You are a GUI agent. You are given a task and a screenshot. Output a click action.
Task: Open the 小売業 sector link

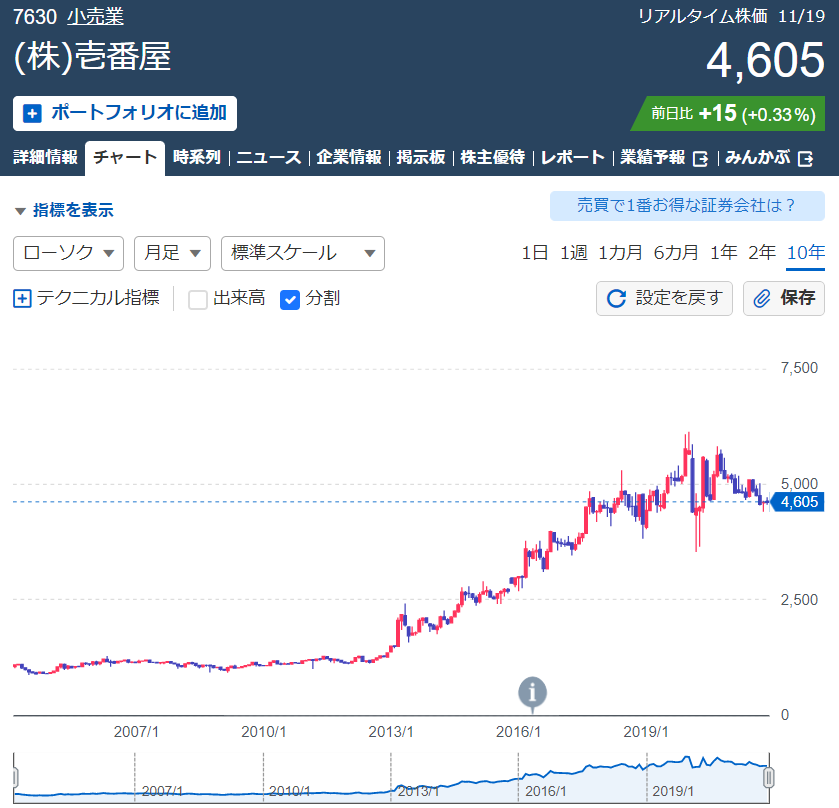click(x=95, y=17)
